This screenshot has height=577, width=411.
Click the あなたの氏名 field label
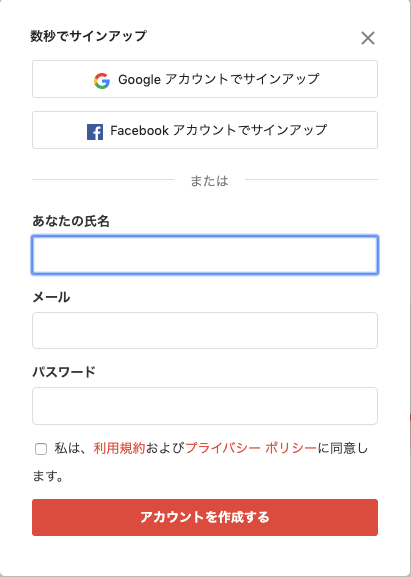point(71,221)
